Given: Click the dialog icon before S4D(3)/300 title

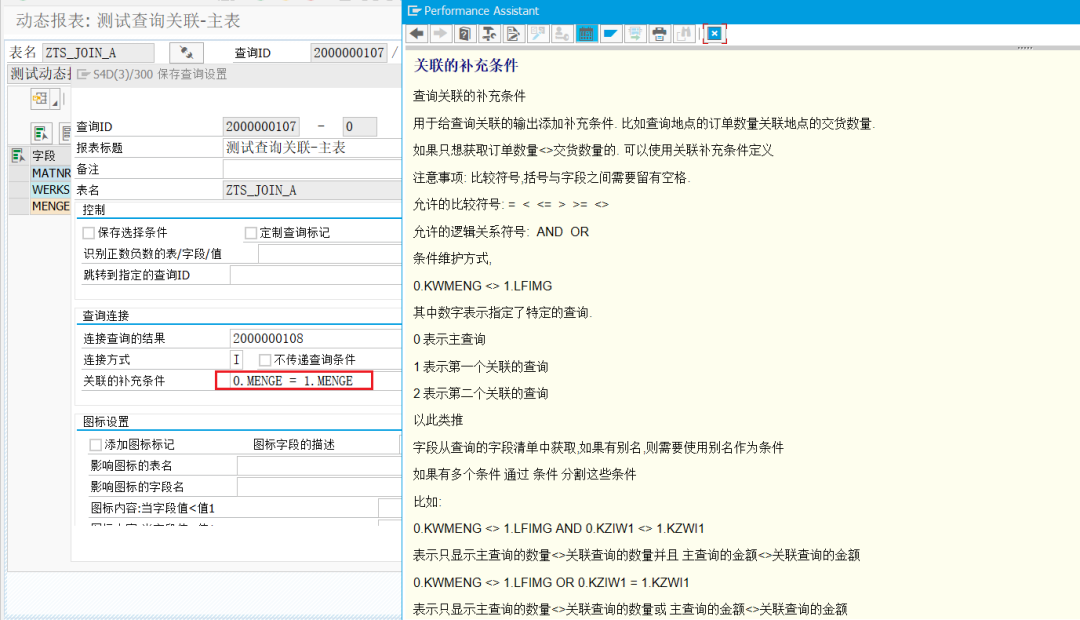Looking at the screenshot, I should pyautogui.click(x=83, y=74).
